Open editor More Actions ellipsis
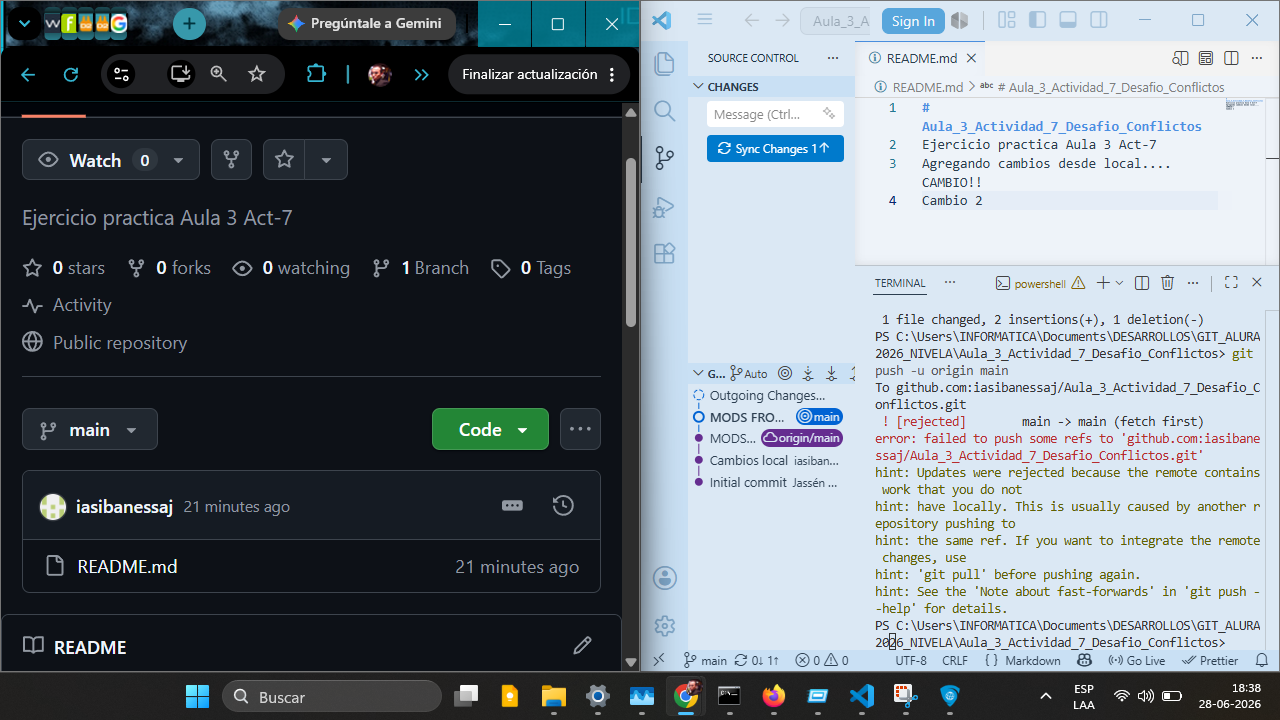Image resolution: width=1280 pixels, height=720 pixels. coord(1258,58)
